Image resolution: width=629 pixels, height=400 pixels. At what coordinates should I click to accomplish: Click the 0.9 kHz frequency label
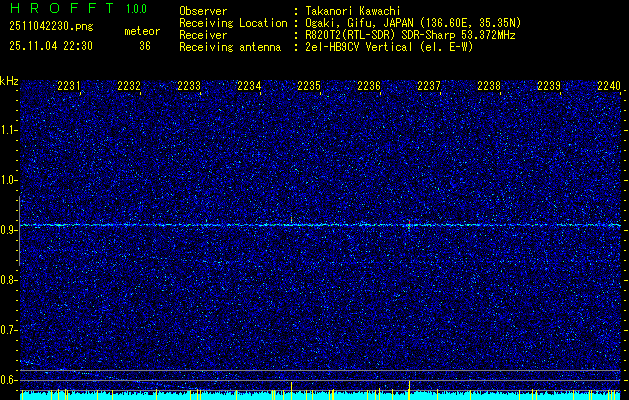click(x=8, y=230)
